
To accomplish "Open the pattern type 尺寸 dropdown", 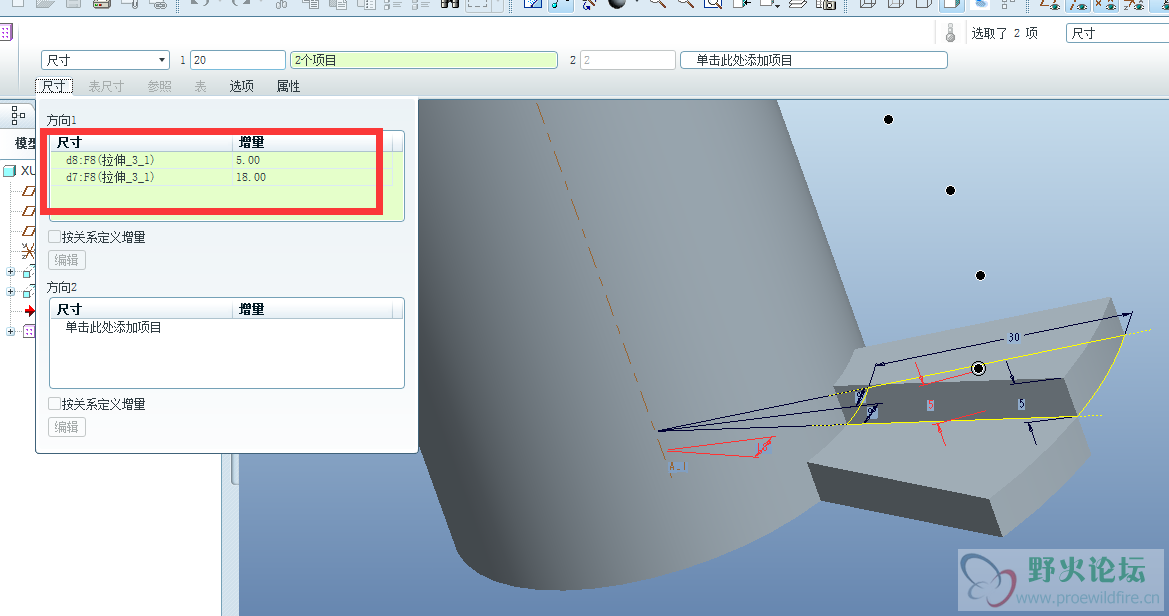I will [105, 60].
